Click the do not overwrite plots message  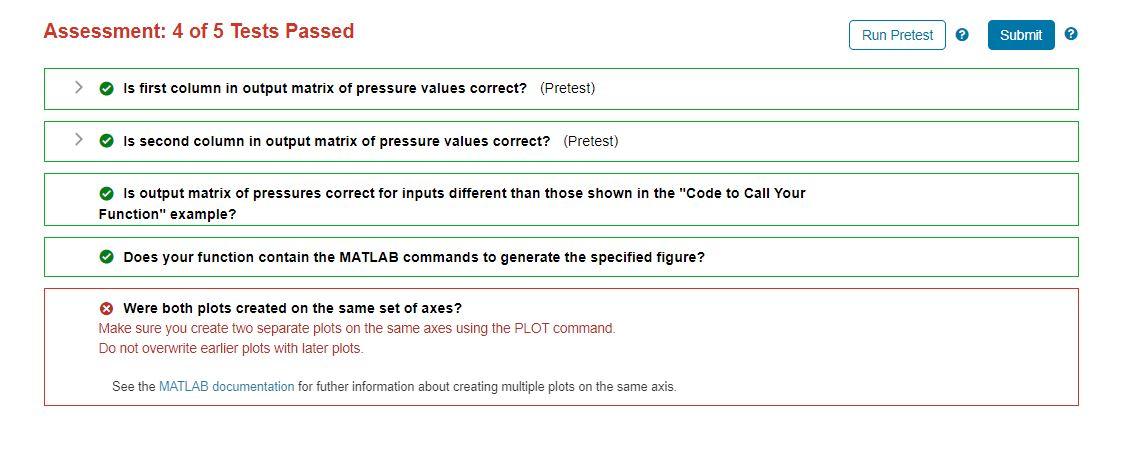pos(231,348)
